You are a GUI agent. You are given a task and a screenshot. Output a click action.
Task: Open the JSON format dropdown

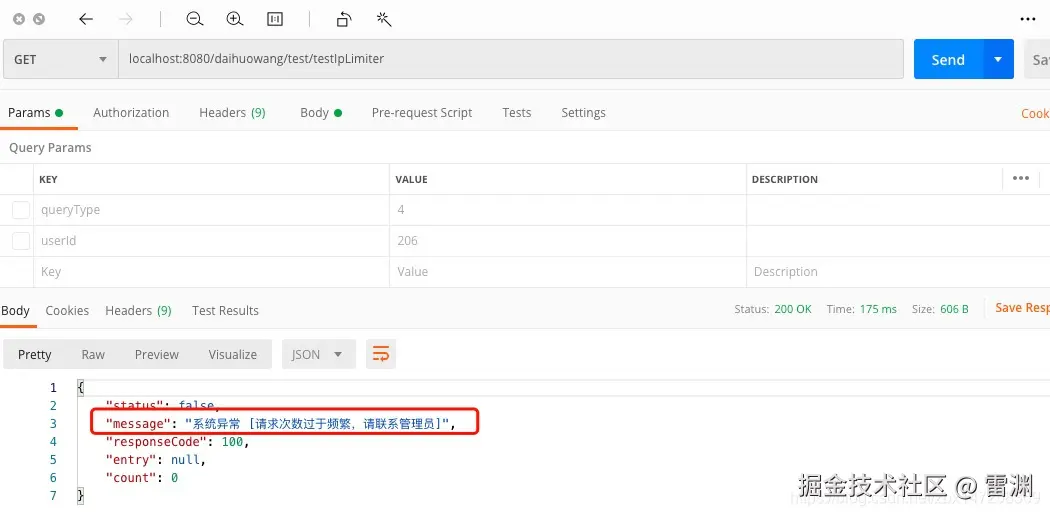tap(318, 354)
